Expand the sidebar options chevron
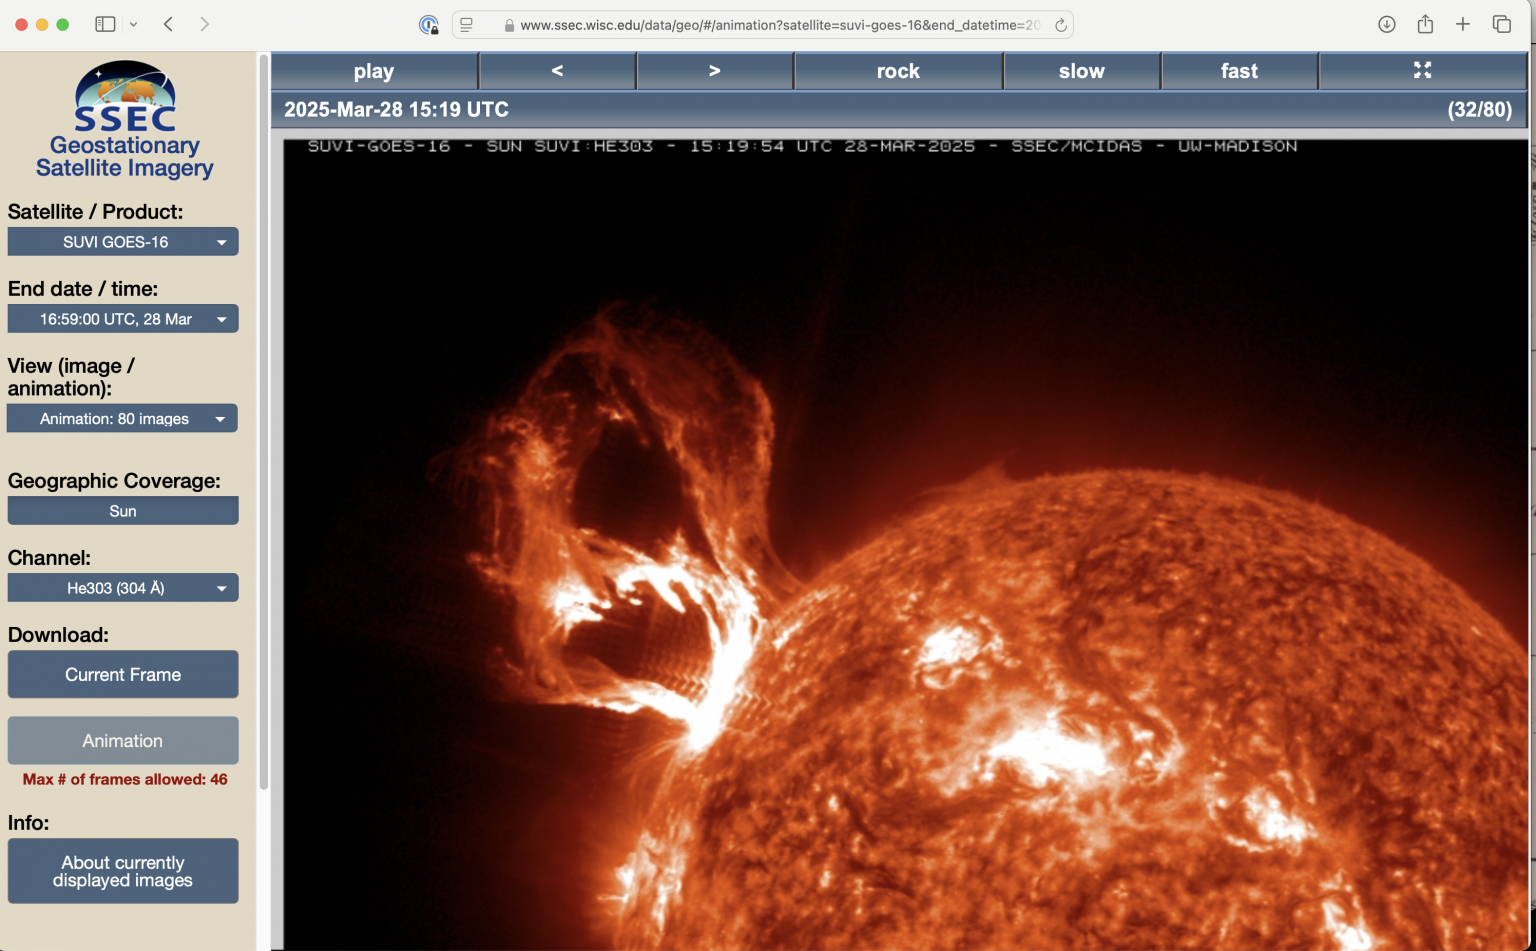Screen dimensions: 1536x951 pos(133,24)
